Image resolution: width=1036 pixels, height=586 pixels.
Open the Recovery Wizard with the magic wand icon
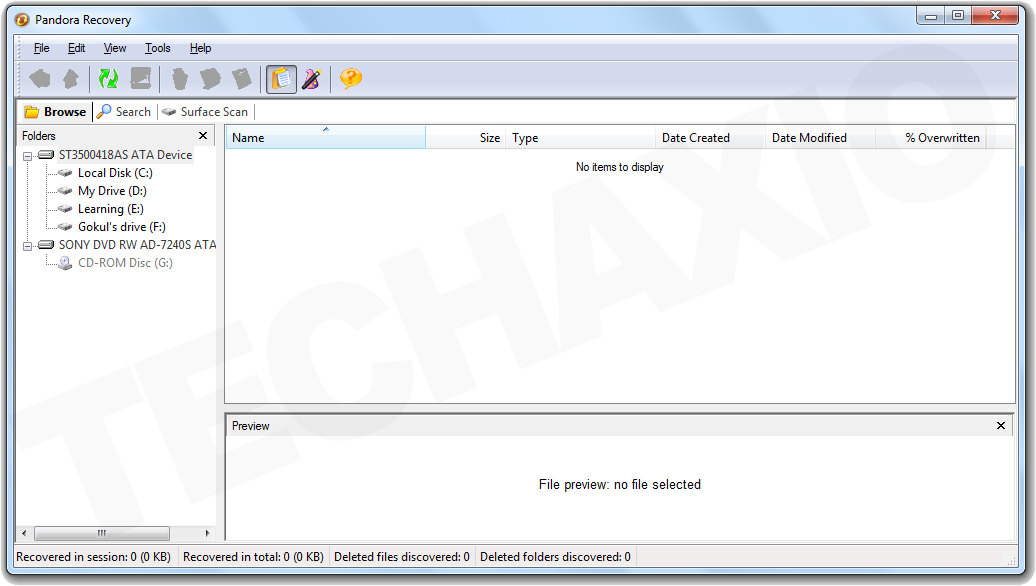[x=311, y=78]
